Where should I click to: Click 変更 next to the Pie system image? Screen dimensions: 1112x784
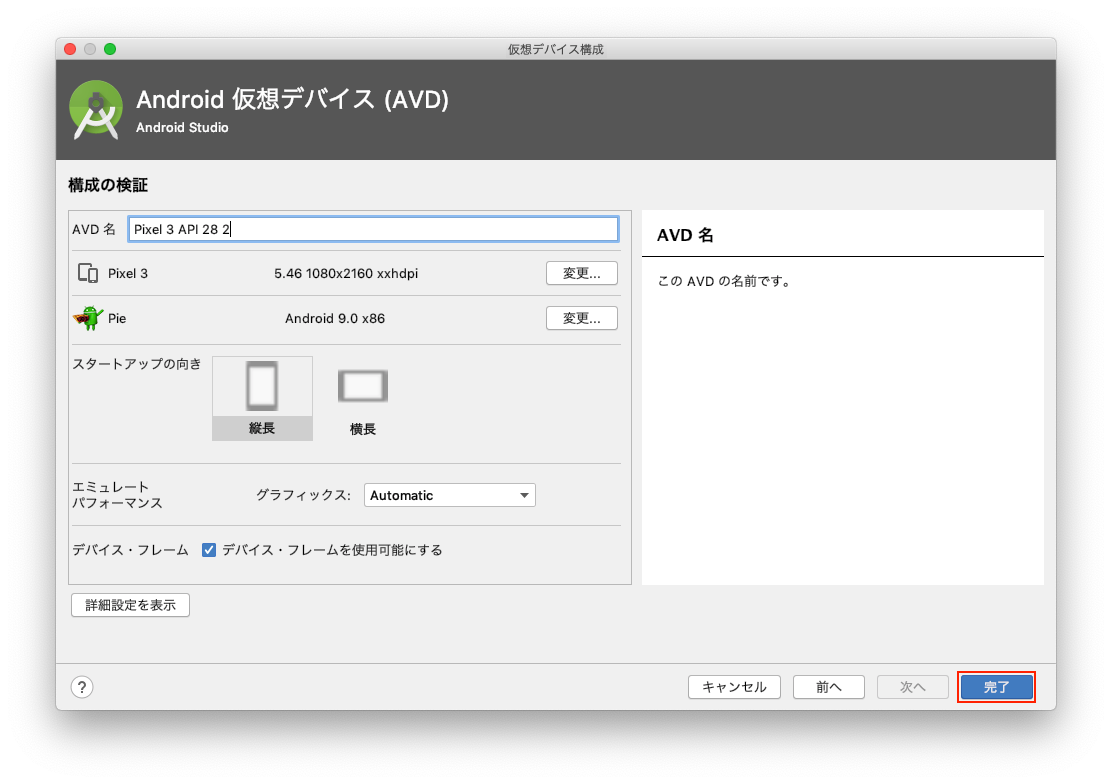point(581,317)
